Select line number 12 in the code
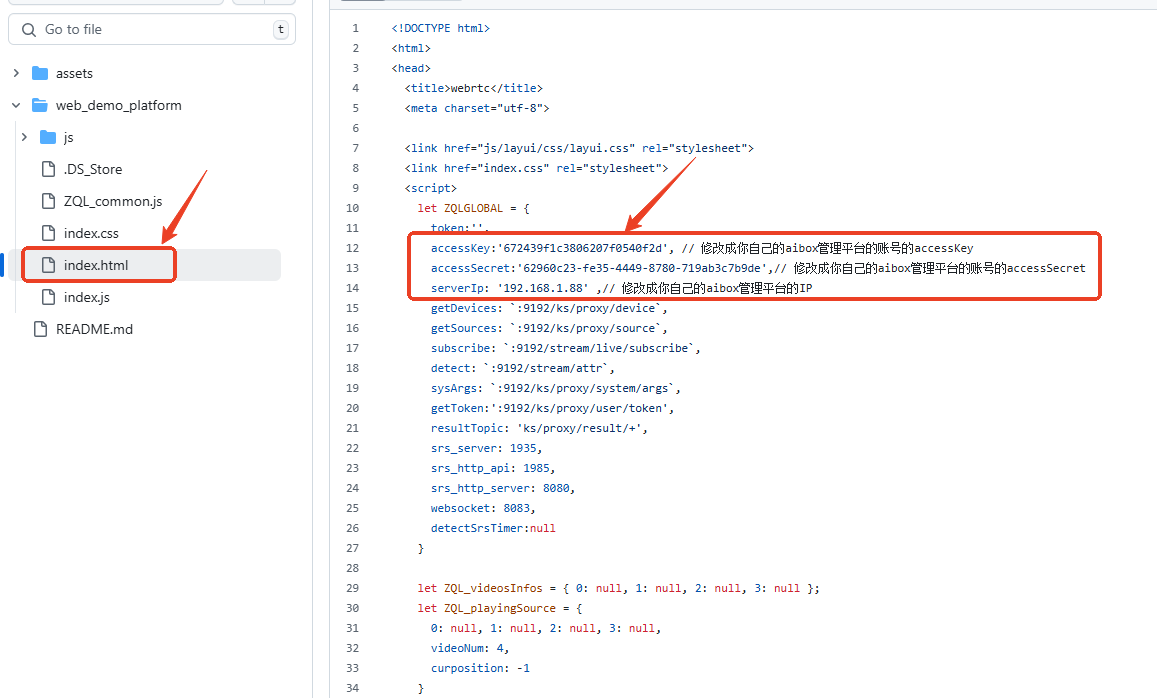This screenshot has width=1157, height=698. (x=352, y=248)
